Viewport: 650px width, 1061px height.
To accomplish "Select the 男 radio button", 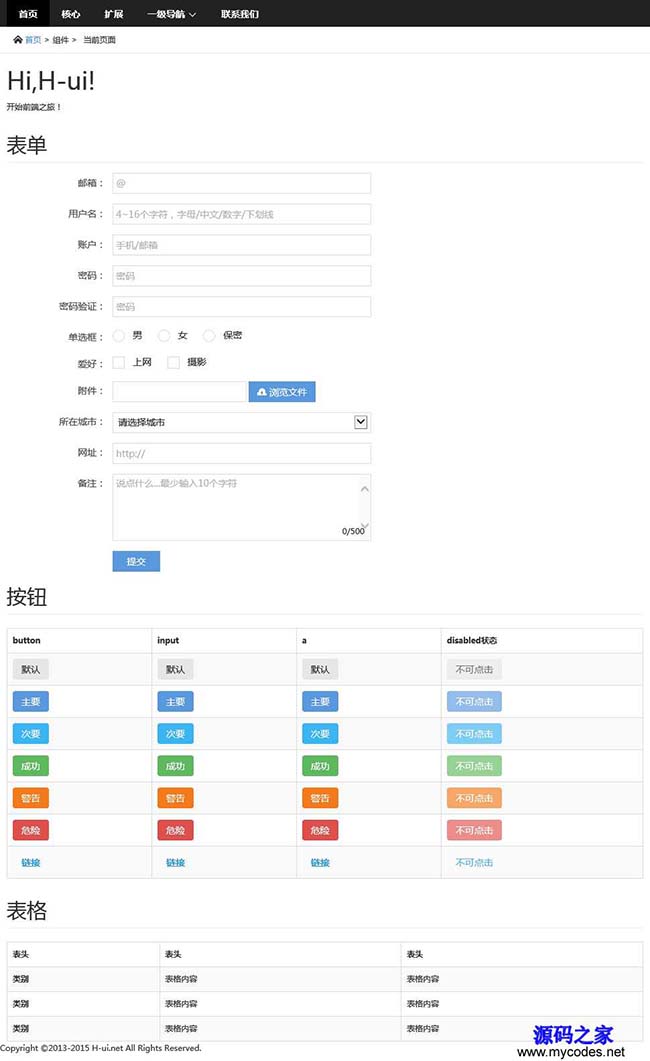I will pyautogui.click(x=118, y=336).
